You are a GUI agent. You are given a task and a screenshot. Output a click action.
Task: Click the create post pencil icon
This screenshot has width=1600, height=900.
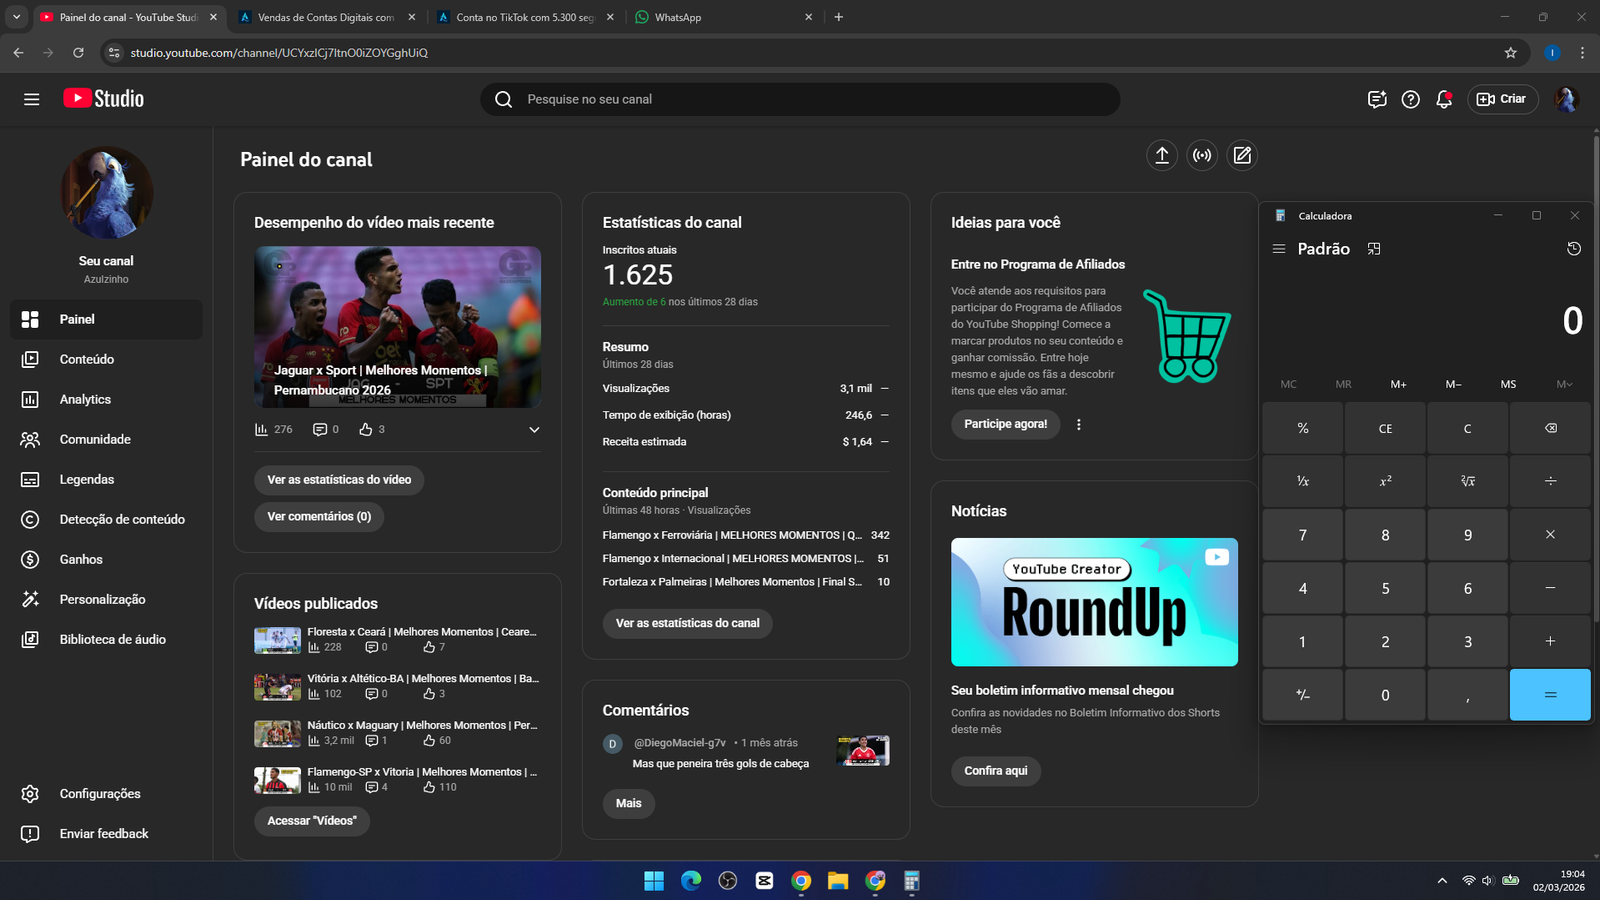(1242, 155)
